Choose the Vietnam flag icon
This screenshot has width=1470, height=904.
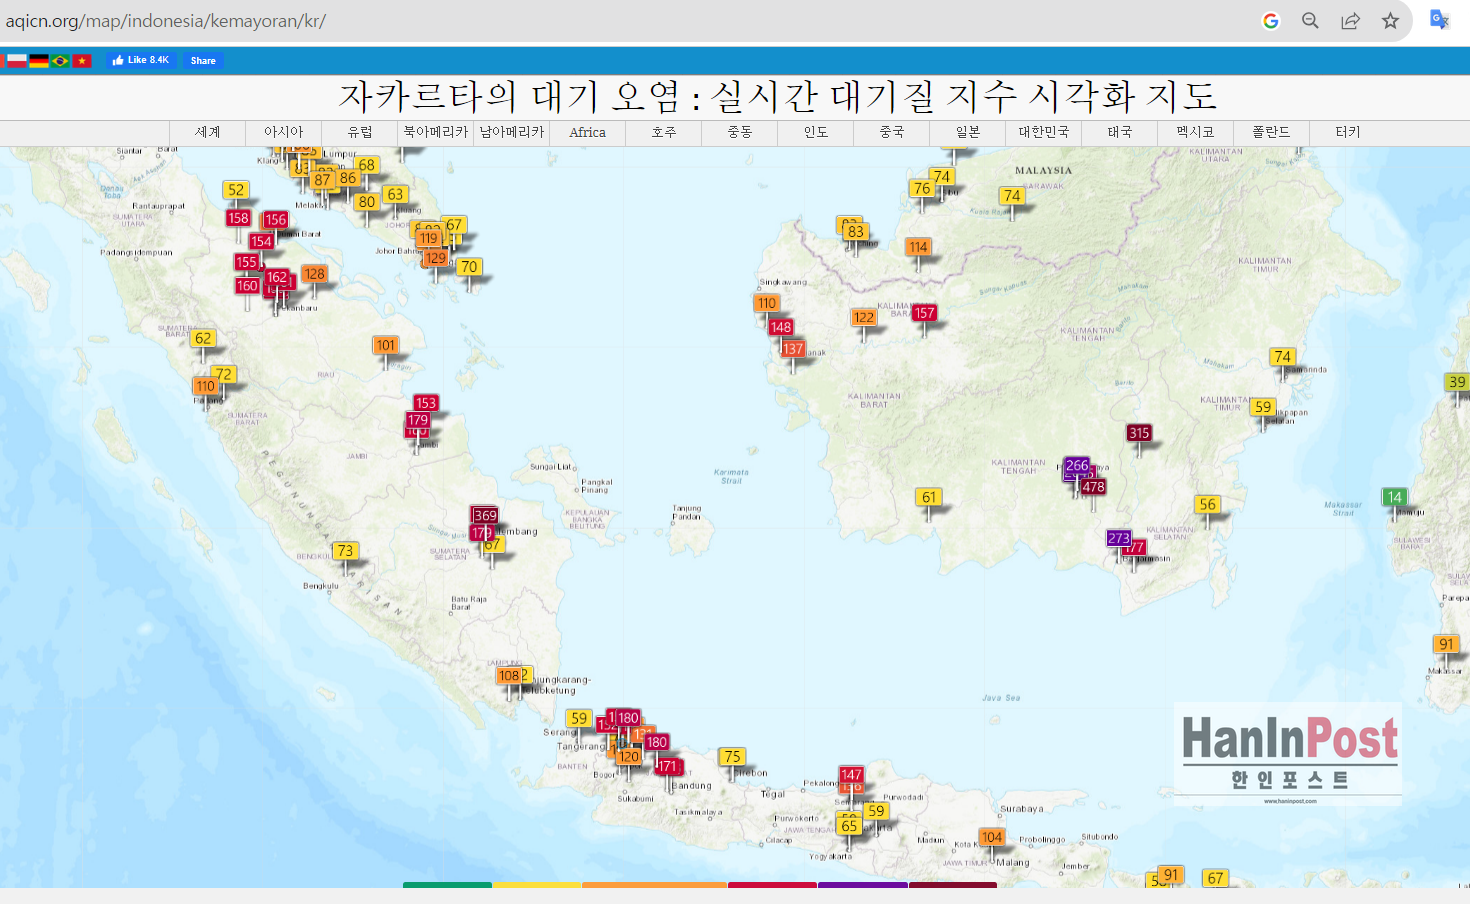click(x=82, y=61)
